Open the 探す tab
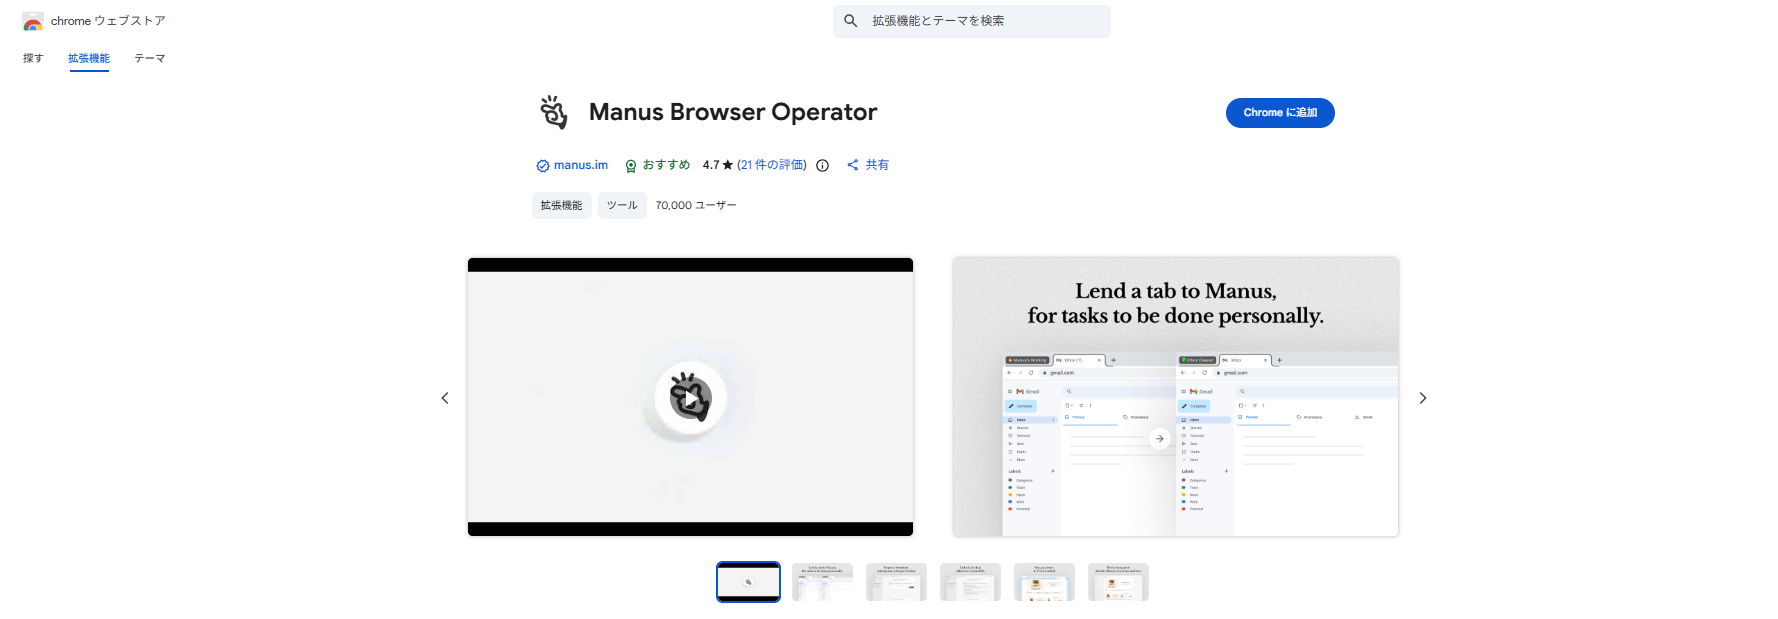Viewport: 1778px width, 619px height. (33, 58)
